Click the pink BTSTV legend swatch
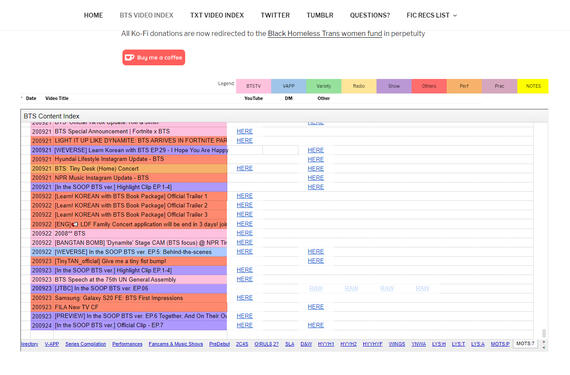 [253, 86]
